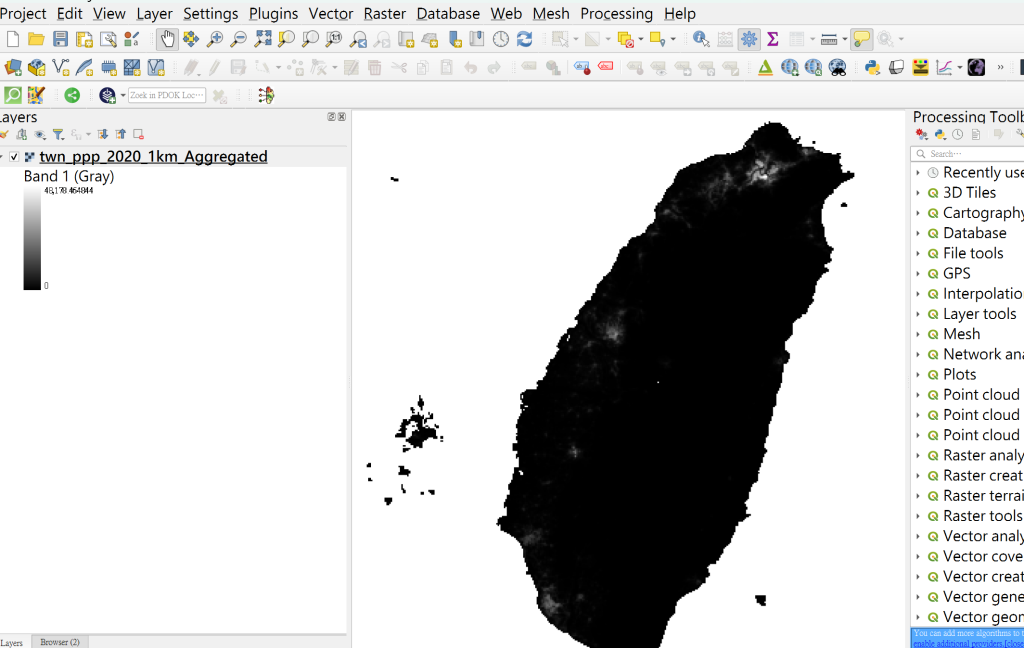
Task: Expand the Cartography toolbox group
Action: point(918,213)
